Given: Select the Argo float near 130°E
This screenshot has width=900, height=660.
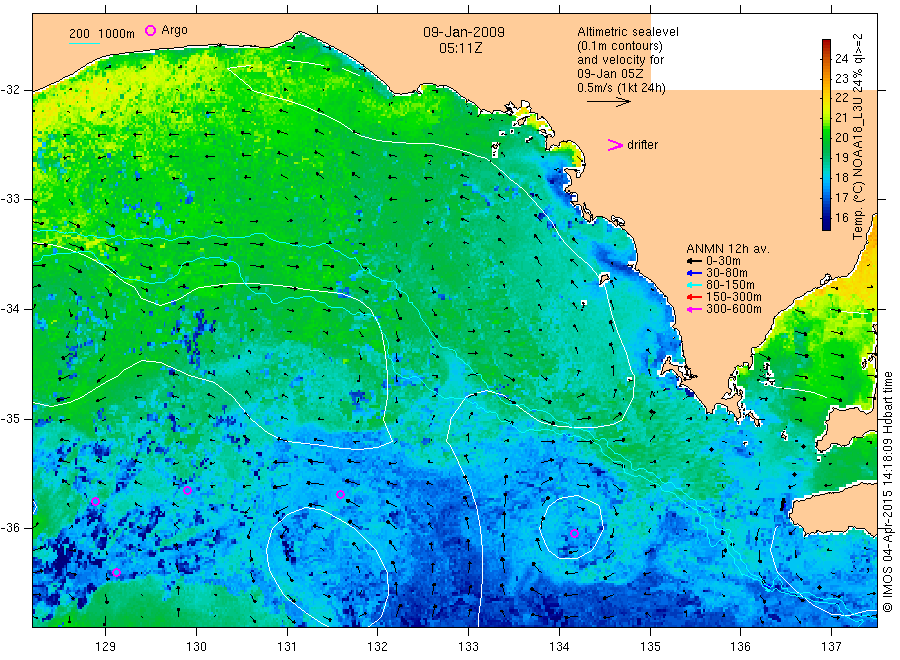Looking at the screenshot, I should [x=187, y=490].
